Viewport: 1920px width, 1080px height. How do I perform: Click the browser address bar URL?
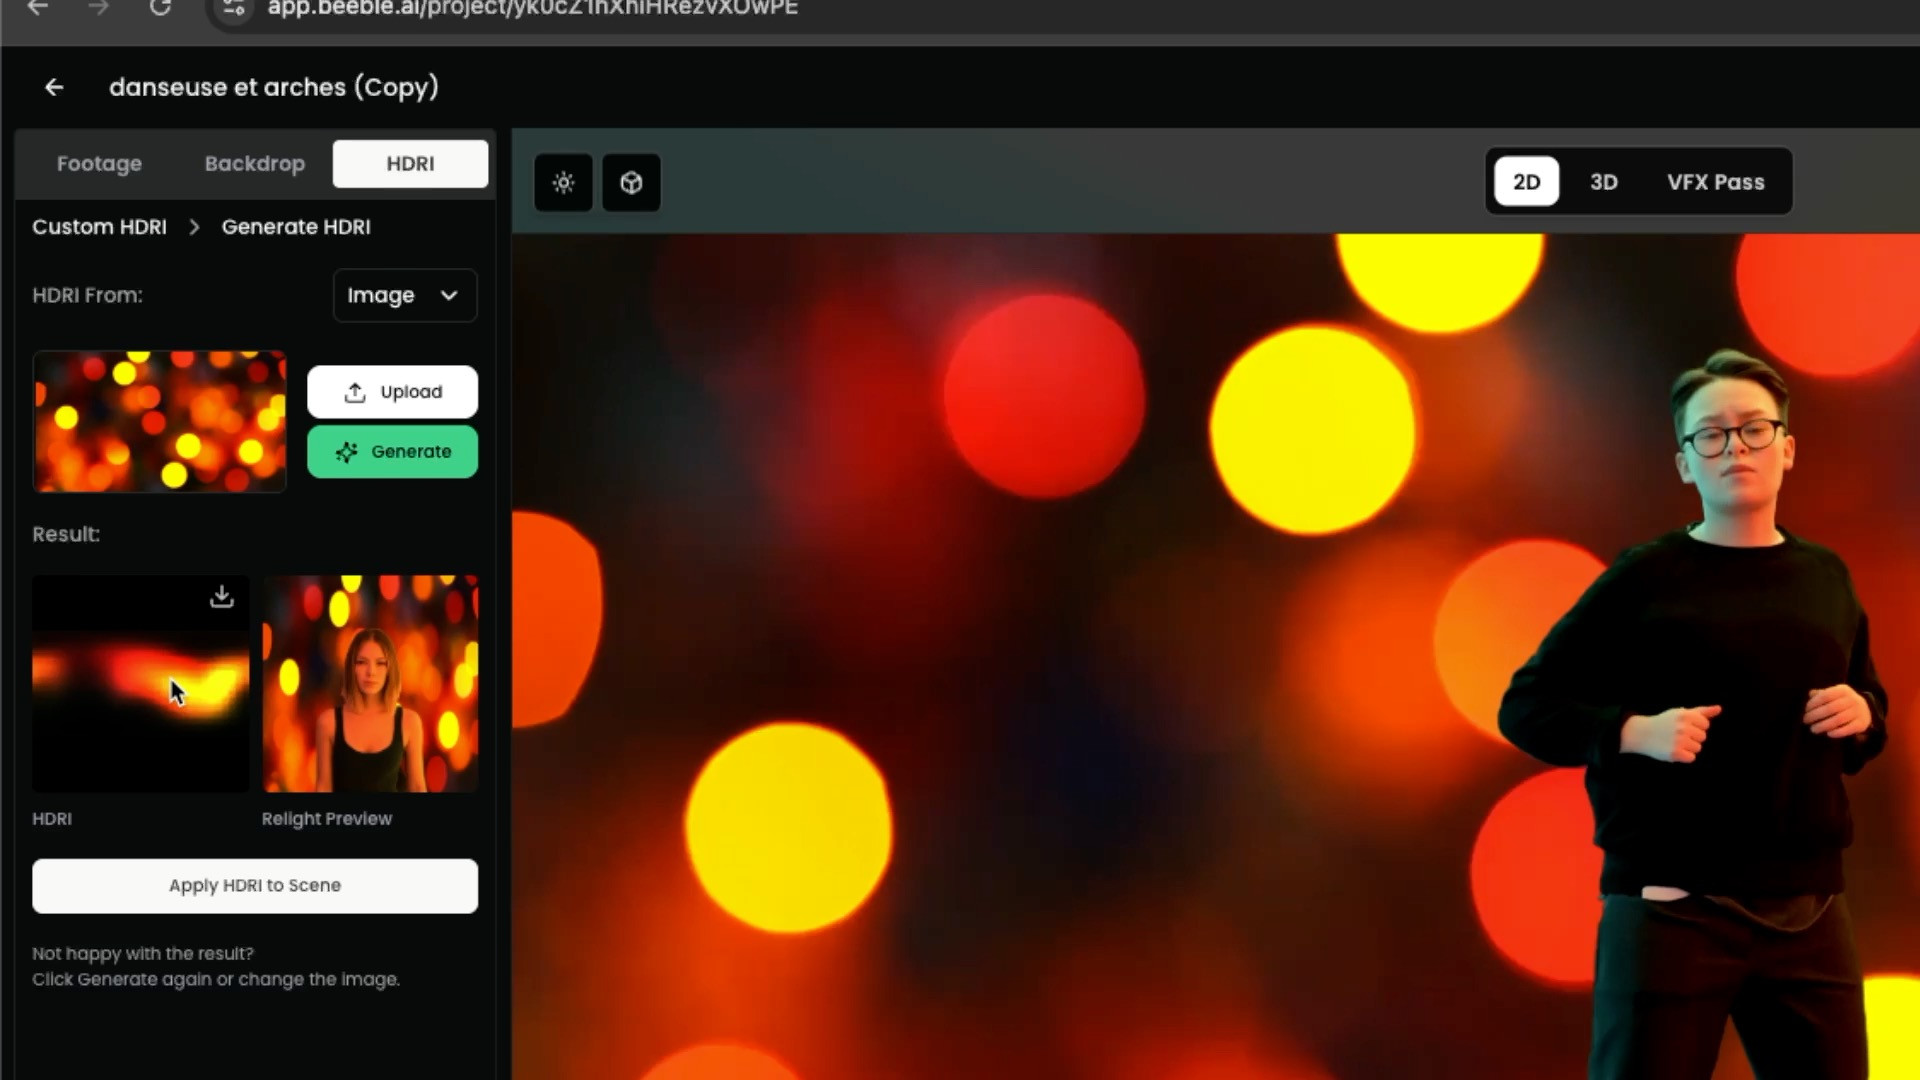click(x=532, y=8)
